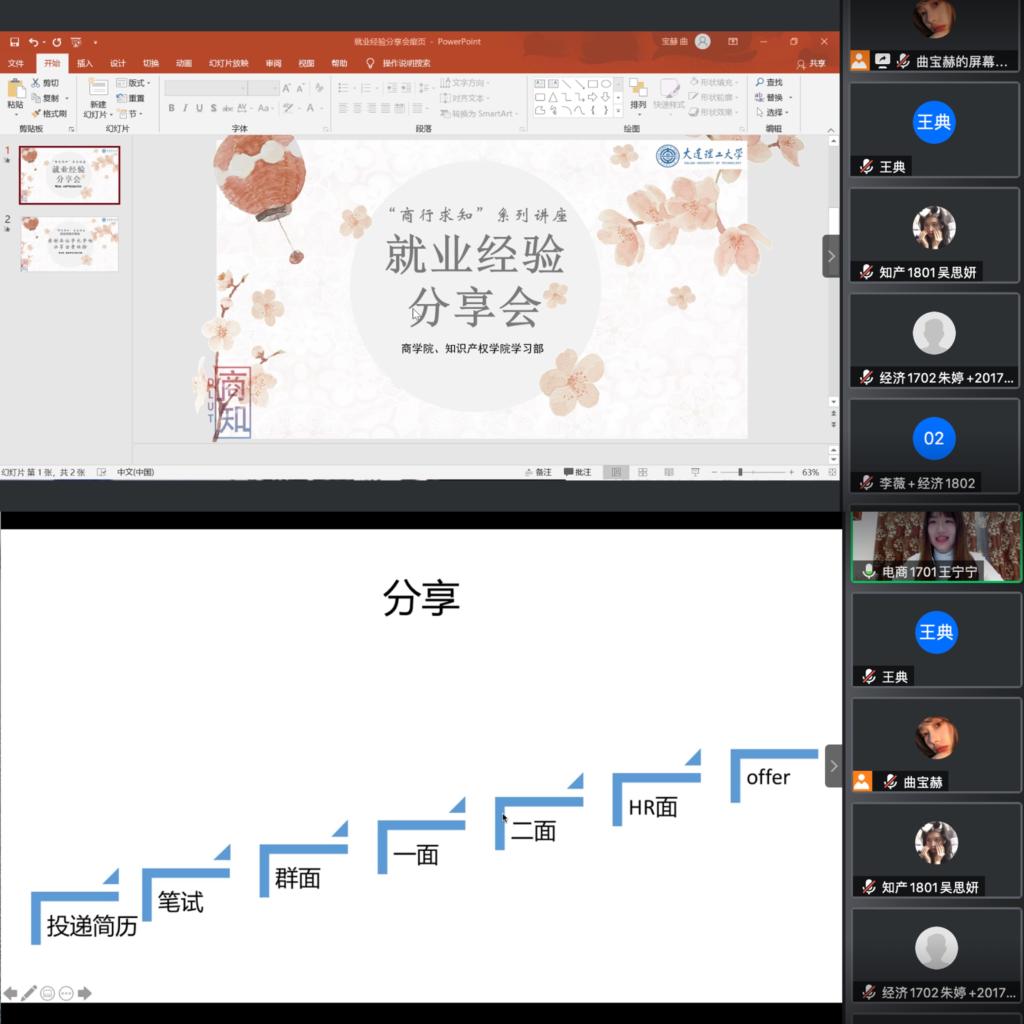Open the Layout (版式) dropdown

tap(134, 83)
